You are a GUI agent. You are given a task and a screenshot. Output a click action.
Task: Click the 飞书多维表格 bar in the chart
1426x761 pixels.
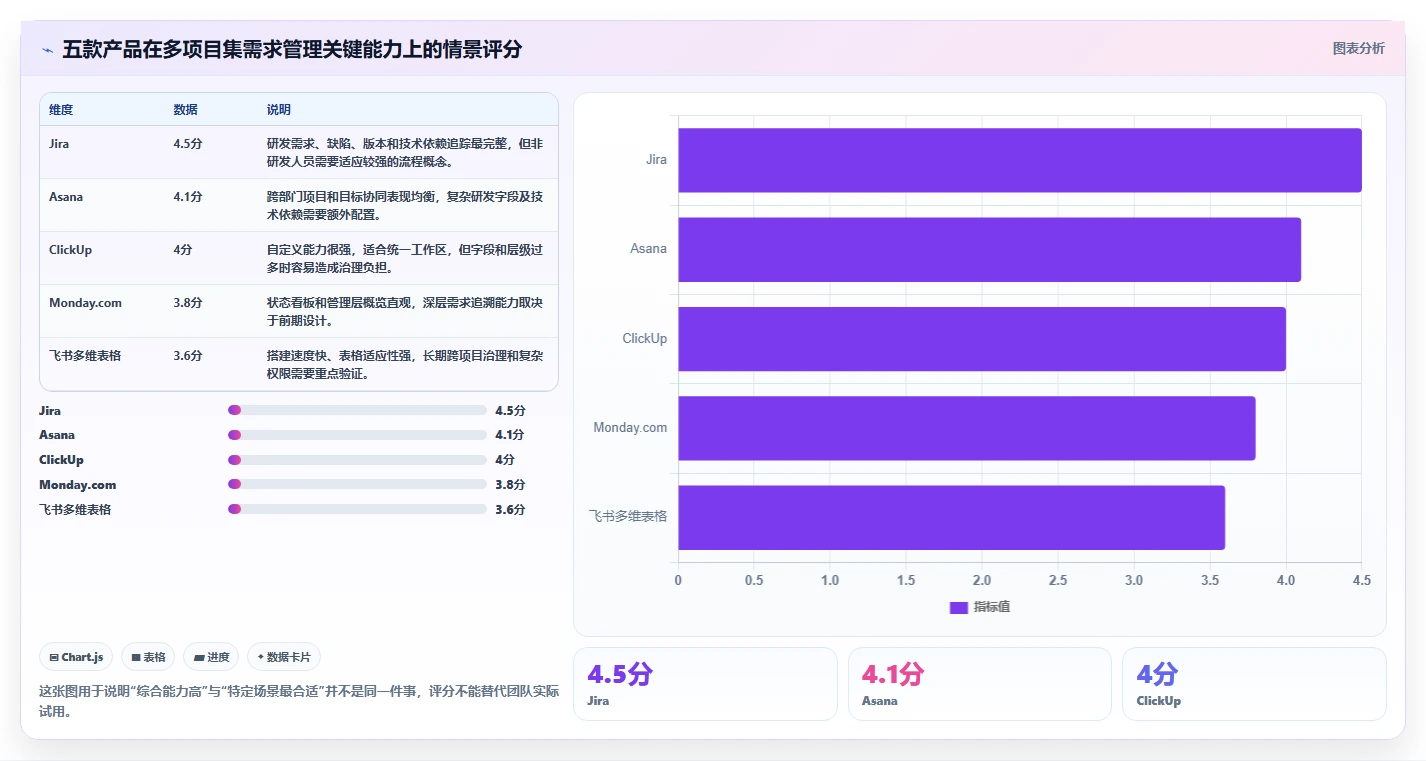click(952, 517)
